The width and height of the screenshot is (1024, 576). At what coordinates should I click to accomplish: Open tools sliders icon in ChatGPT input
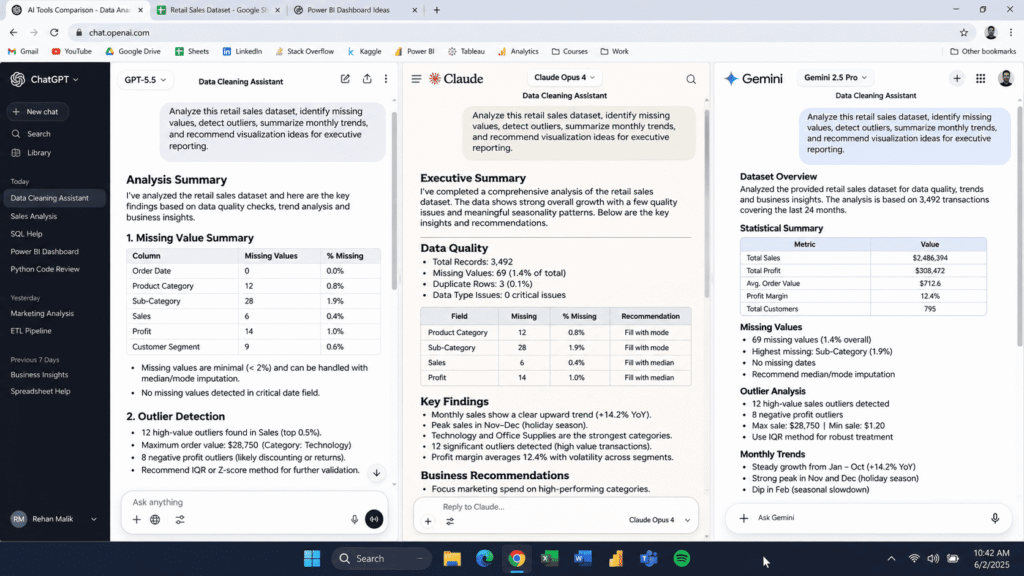(x=180, y=520)
